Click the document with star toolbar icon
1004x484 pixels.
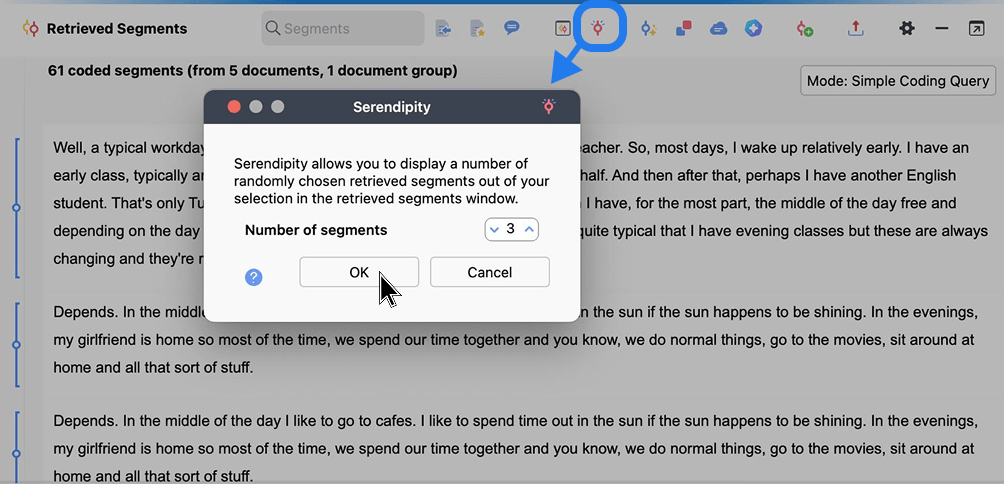[x=477, y=28]
